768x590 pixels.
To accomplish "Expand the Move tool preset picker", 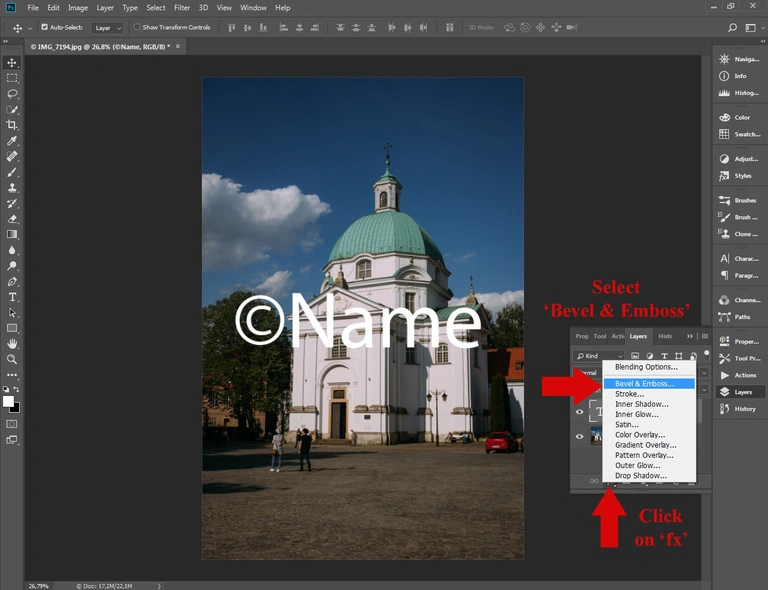I will (x=30, y=28).
